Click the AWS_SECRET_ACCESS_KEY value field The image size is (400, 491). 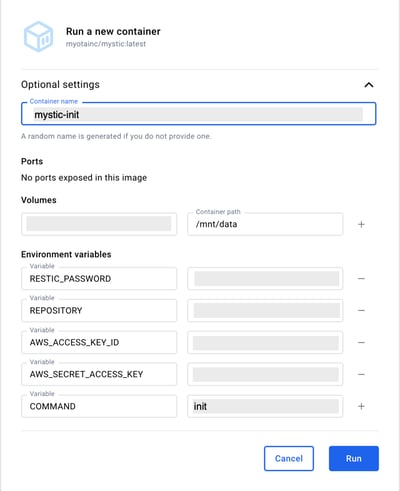pos(265,374)
